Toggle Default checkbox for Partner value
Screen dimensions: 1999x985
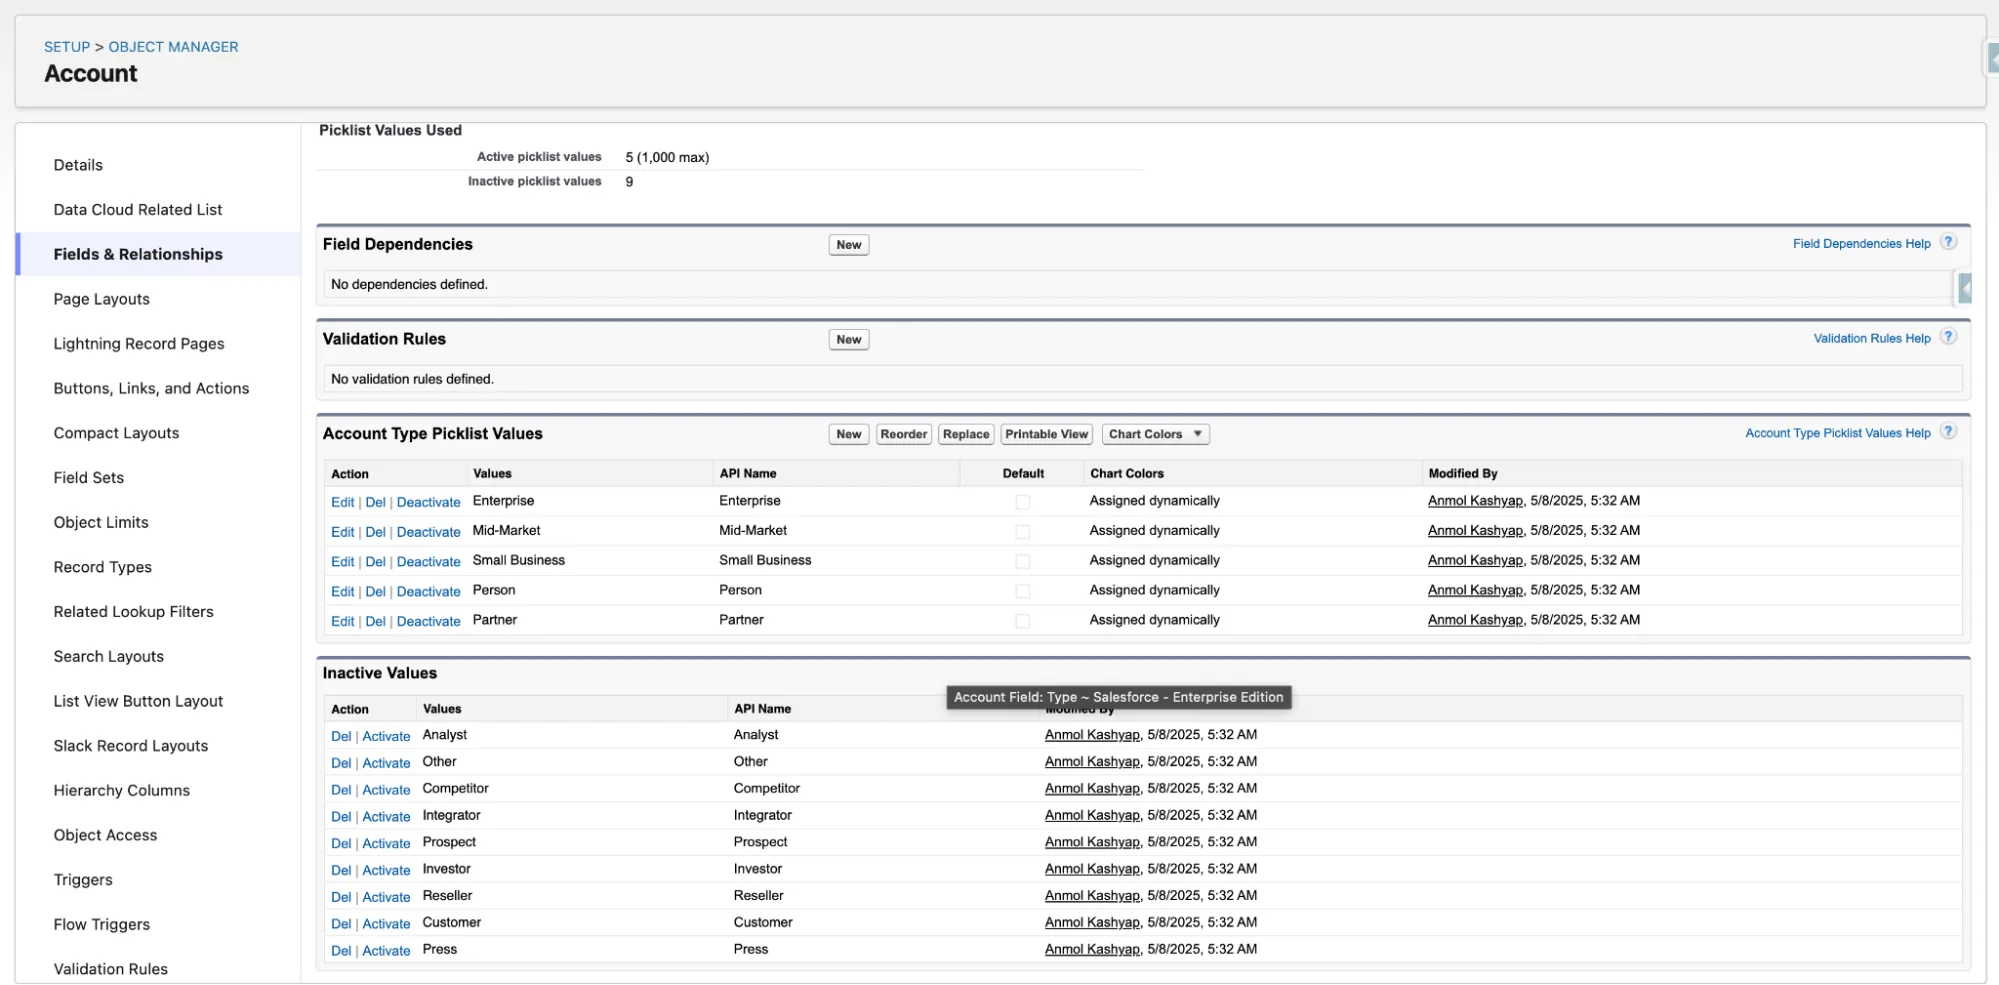point(1022,621)
